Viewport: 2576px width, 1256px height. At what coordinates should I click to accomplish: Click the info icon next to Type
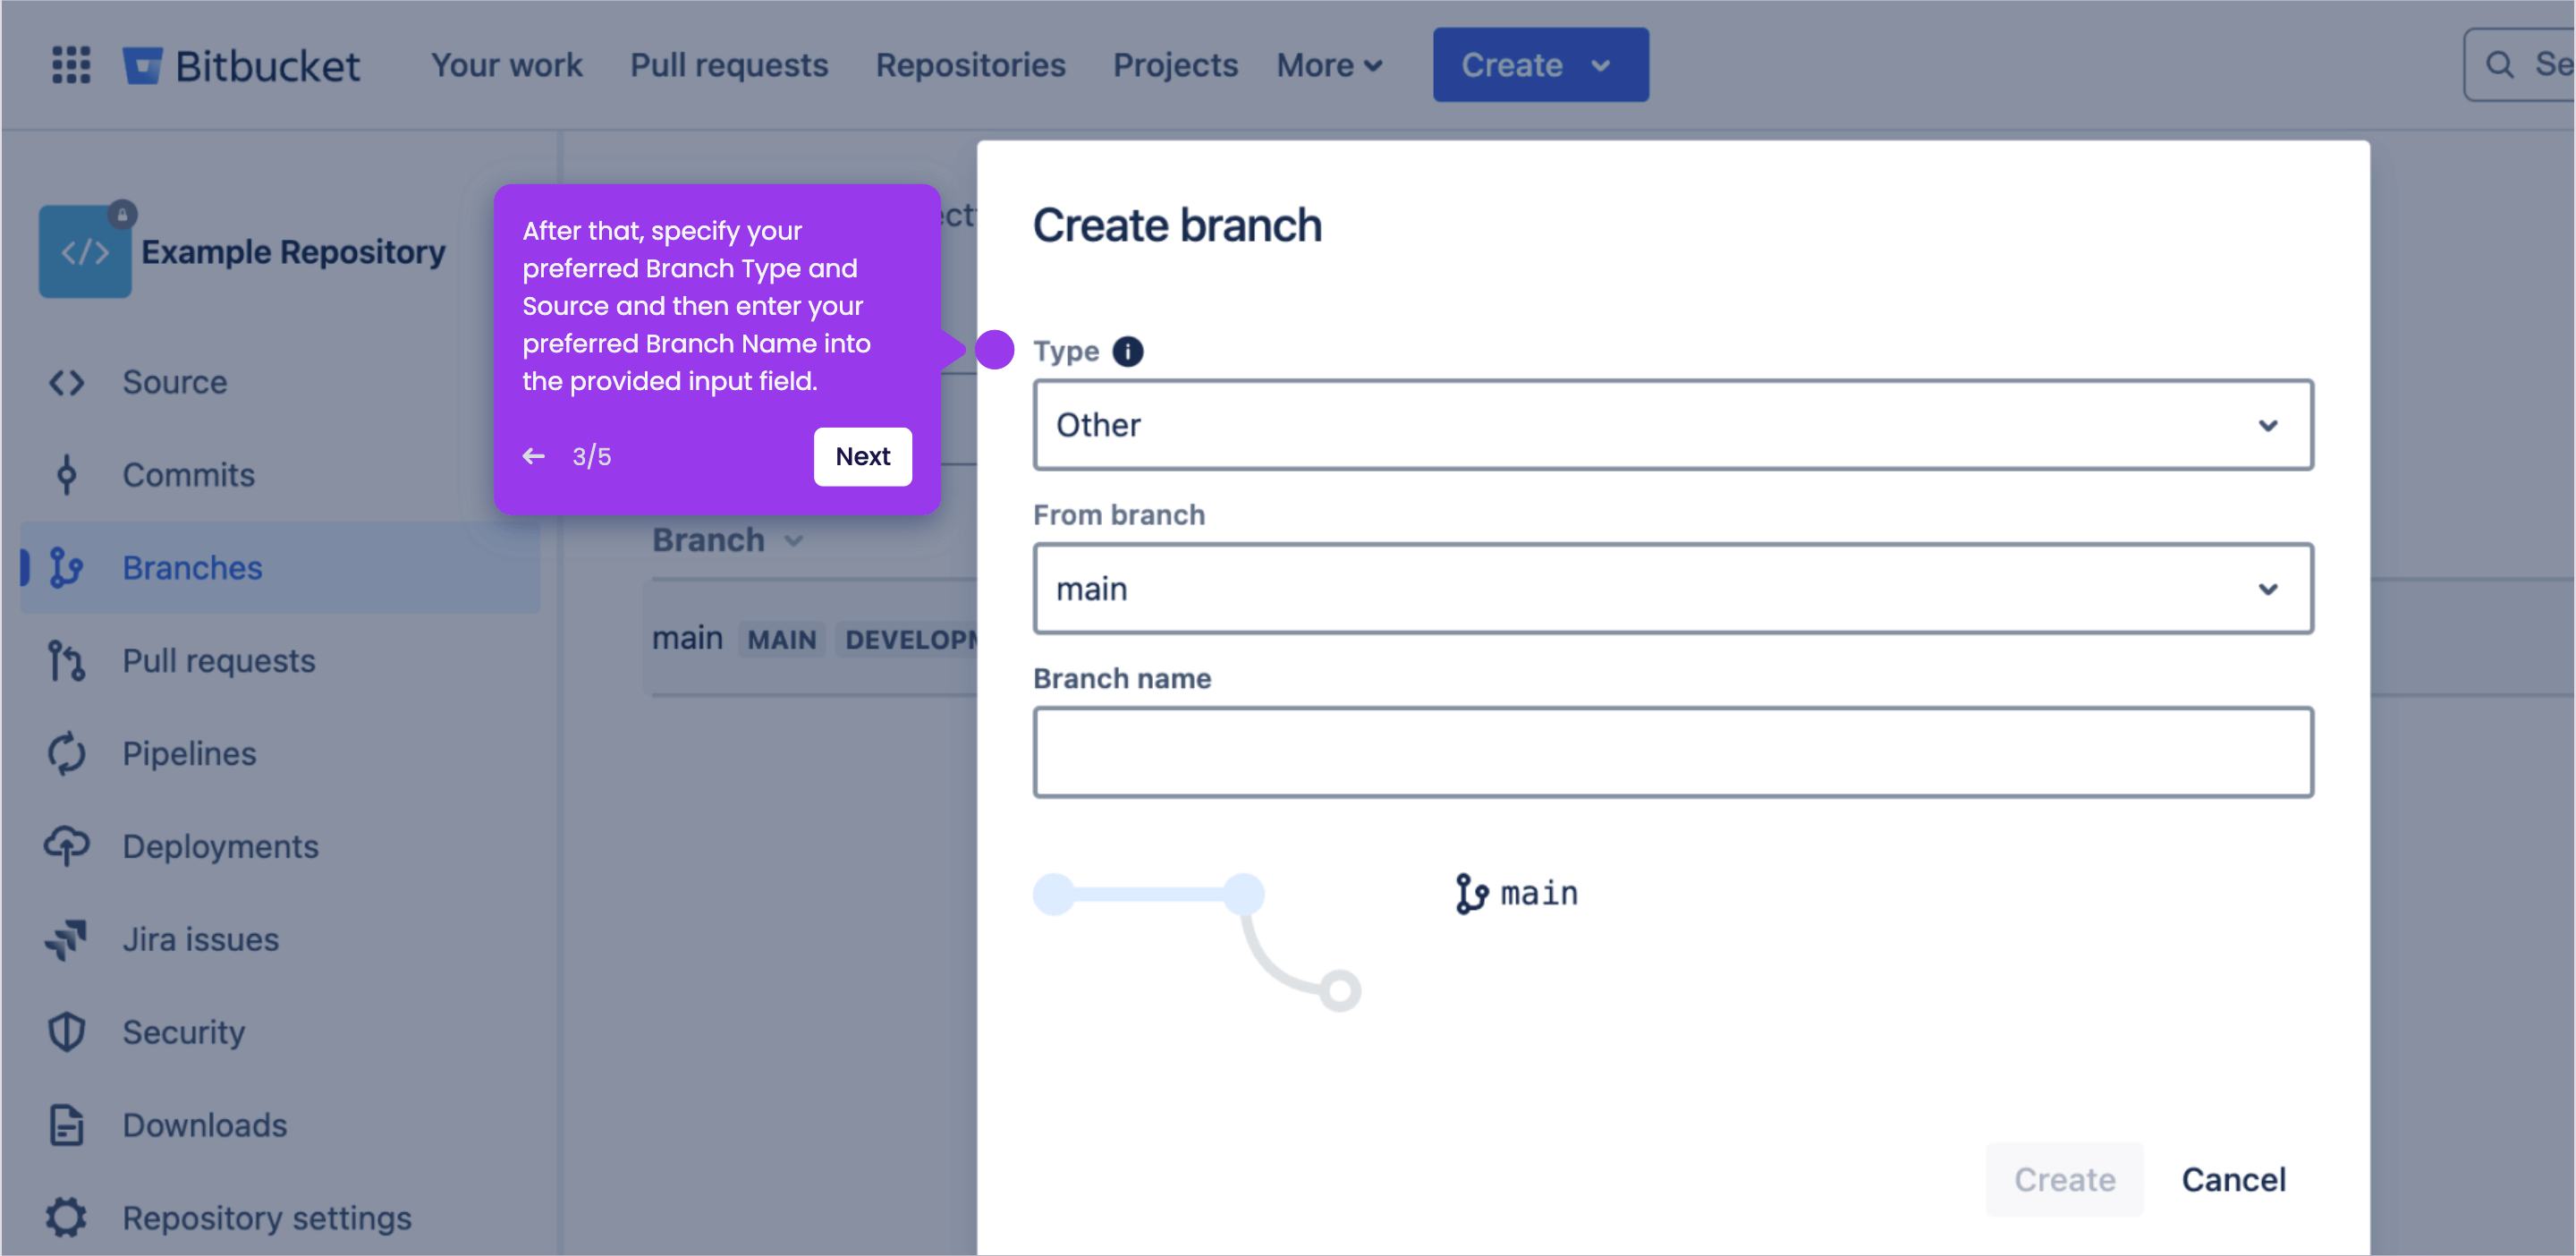click(x=1128, y=351)
